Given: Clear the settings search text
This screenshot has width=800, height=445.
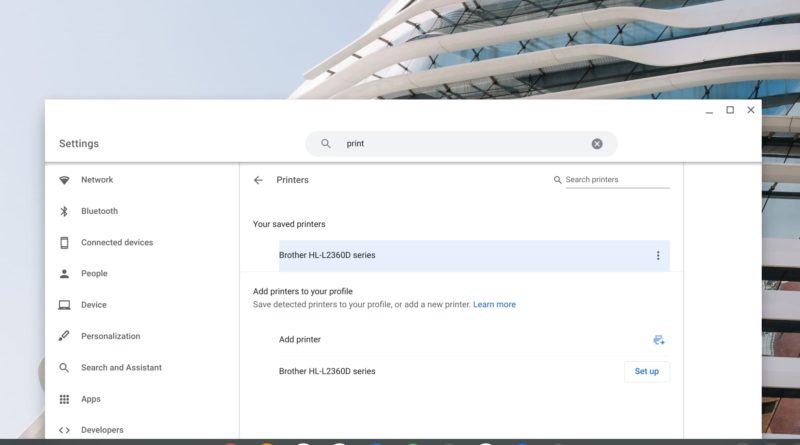Looking at the screenshot, I should 597,144.
